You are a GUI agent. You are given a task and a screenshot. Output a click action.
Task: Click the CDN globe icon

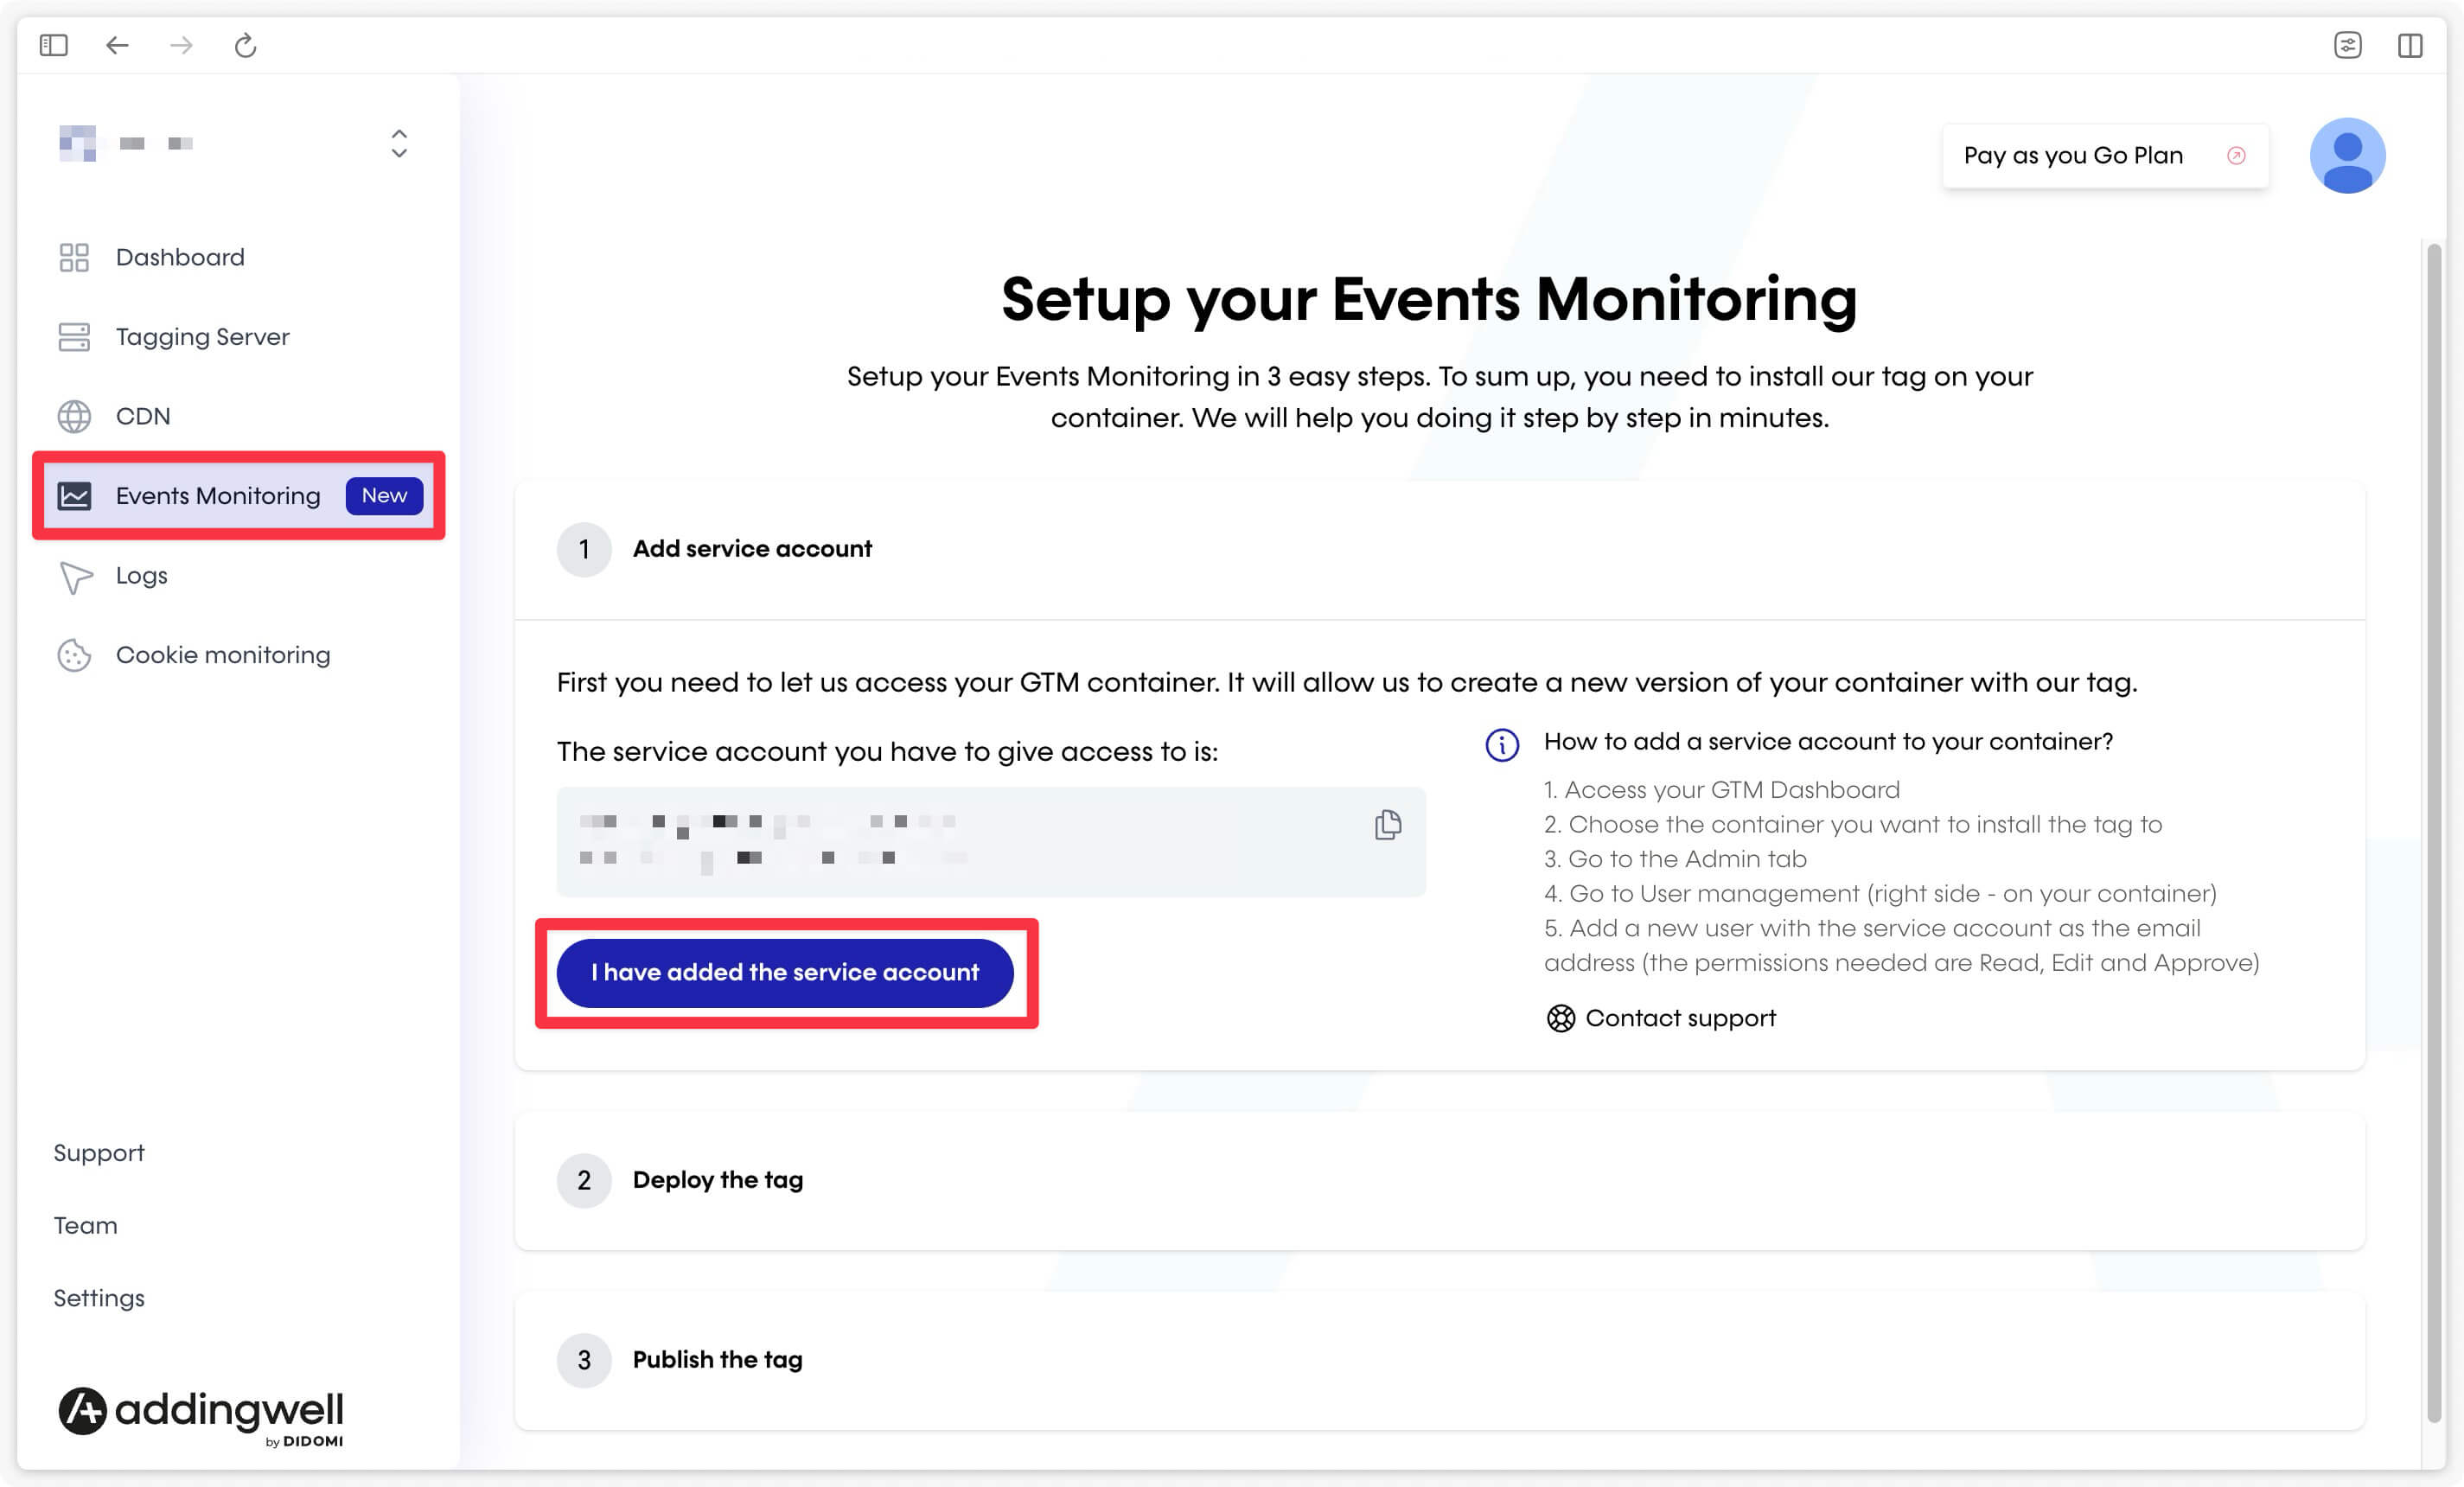(74, 416)
